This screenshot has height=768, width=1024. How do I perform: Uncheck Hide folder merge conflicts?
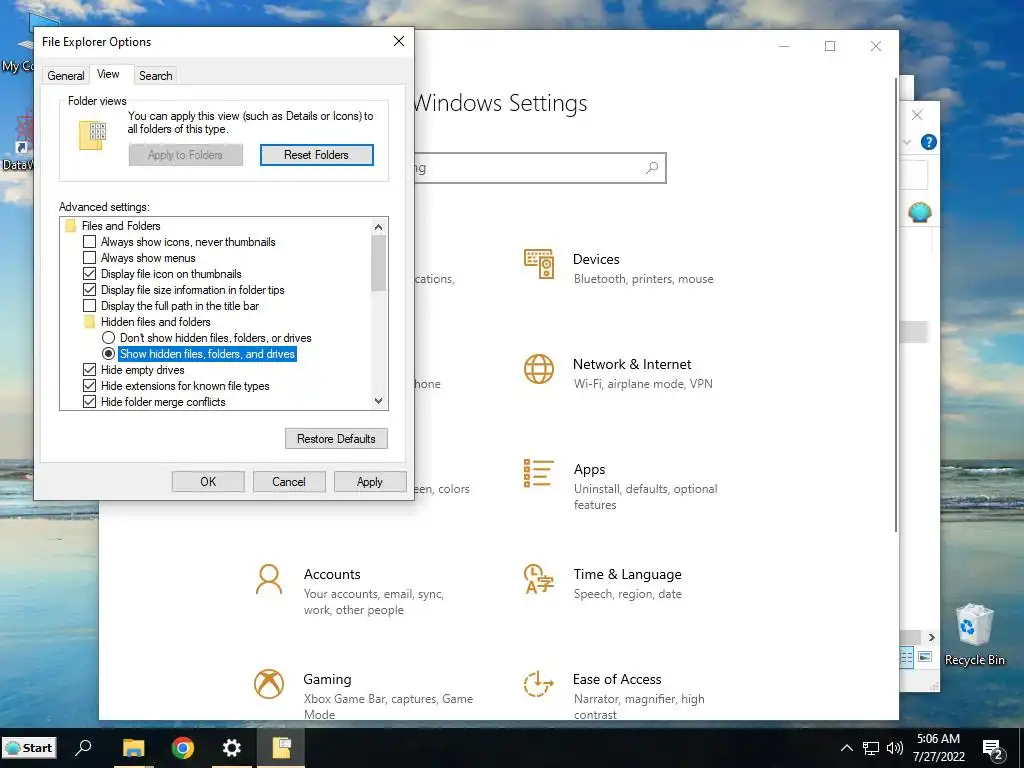(89, 402)
